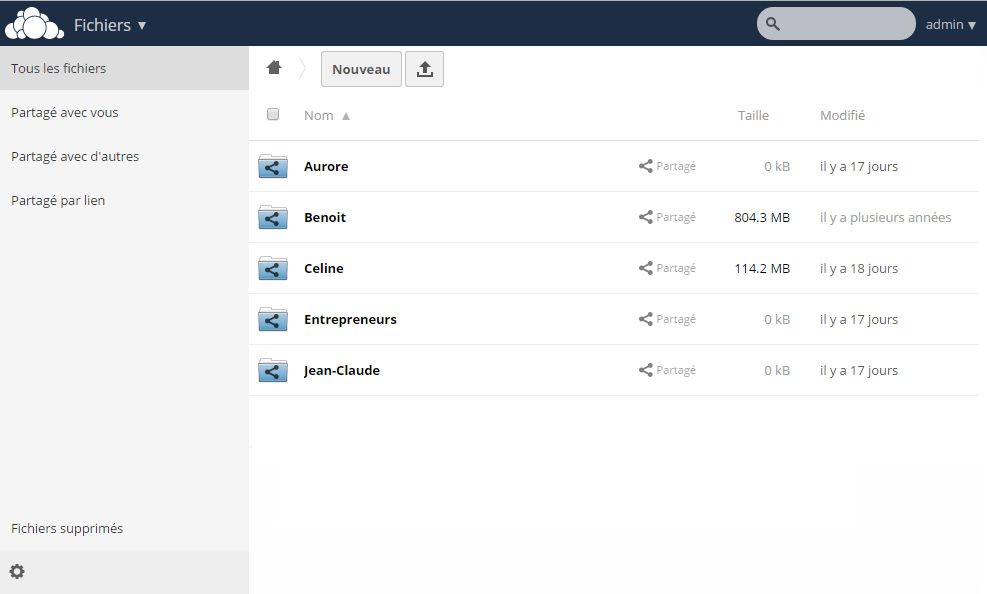The height and width of the screenshot is (594, 987).
Task: Click the Celine shared folder icon
Action: click(x=273, y=268)
